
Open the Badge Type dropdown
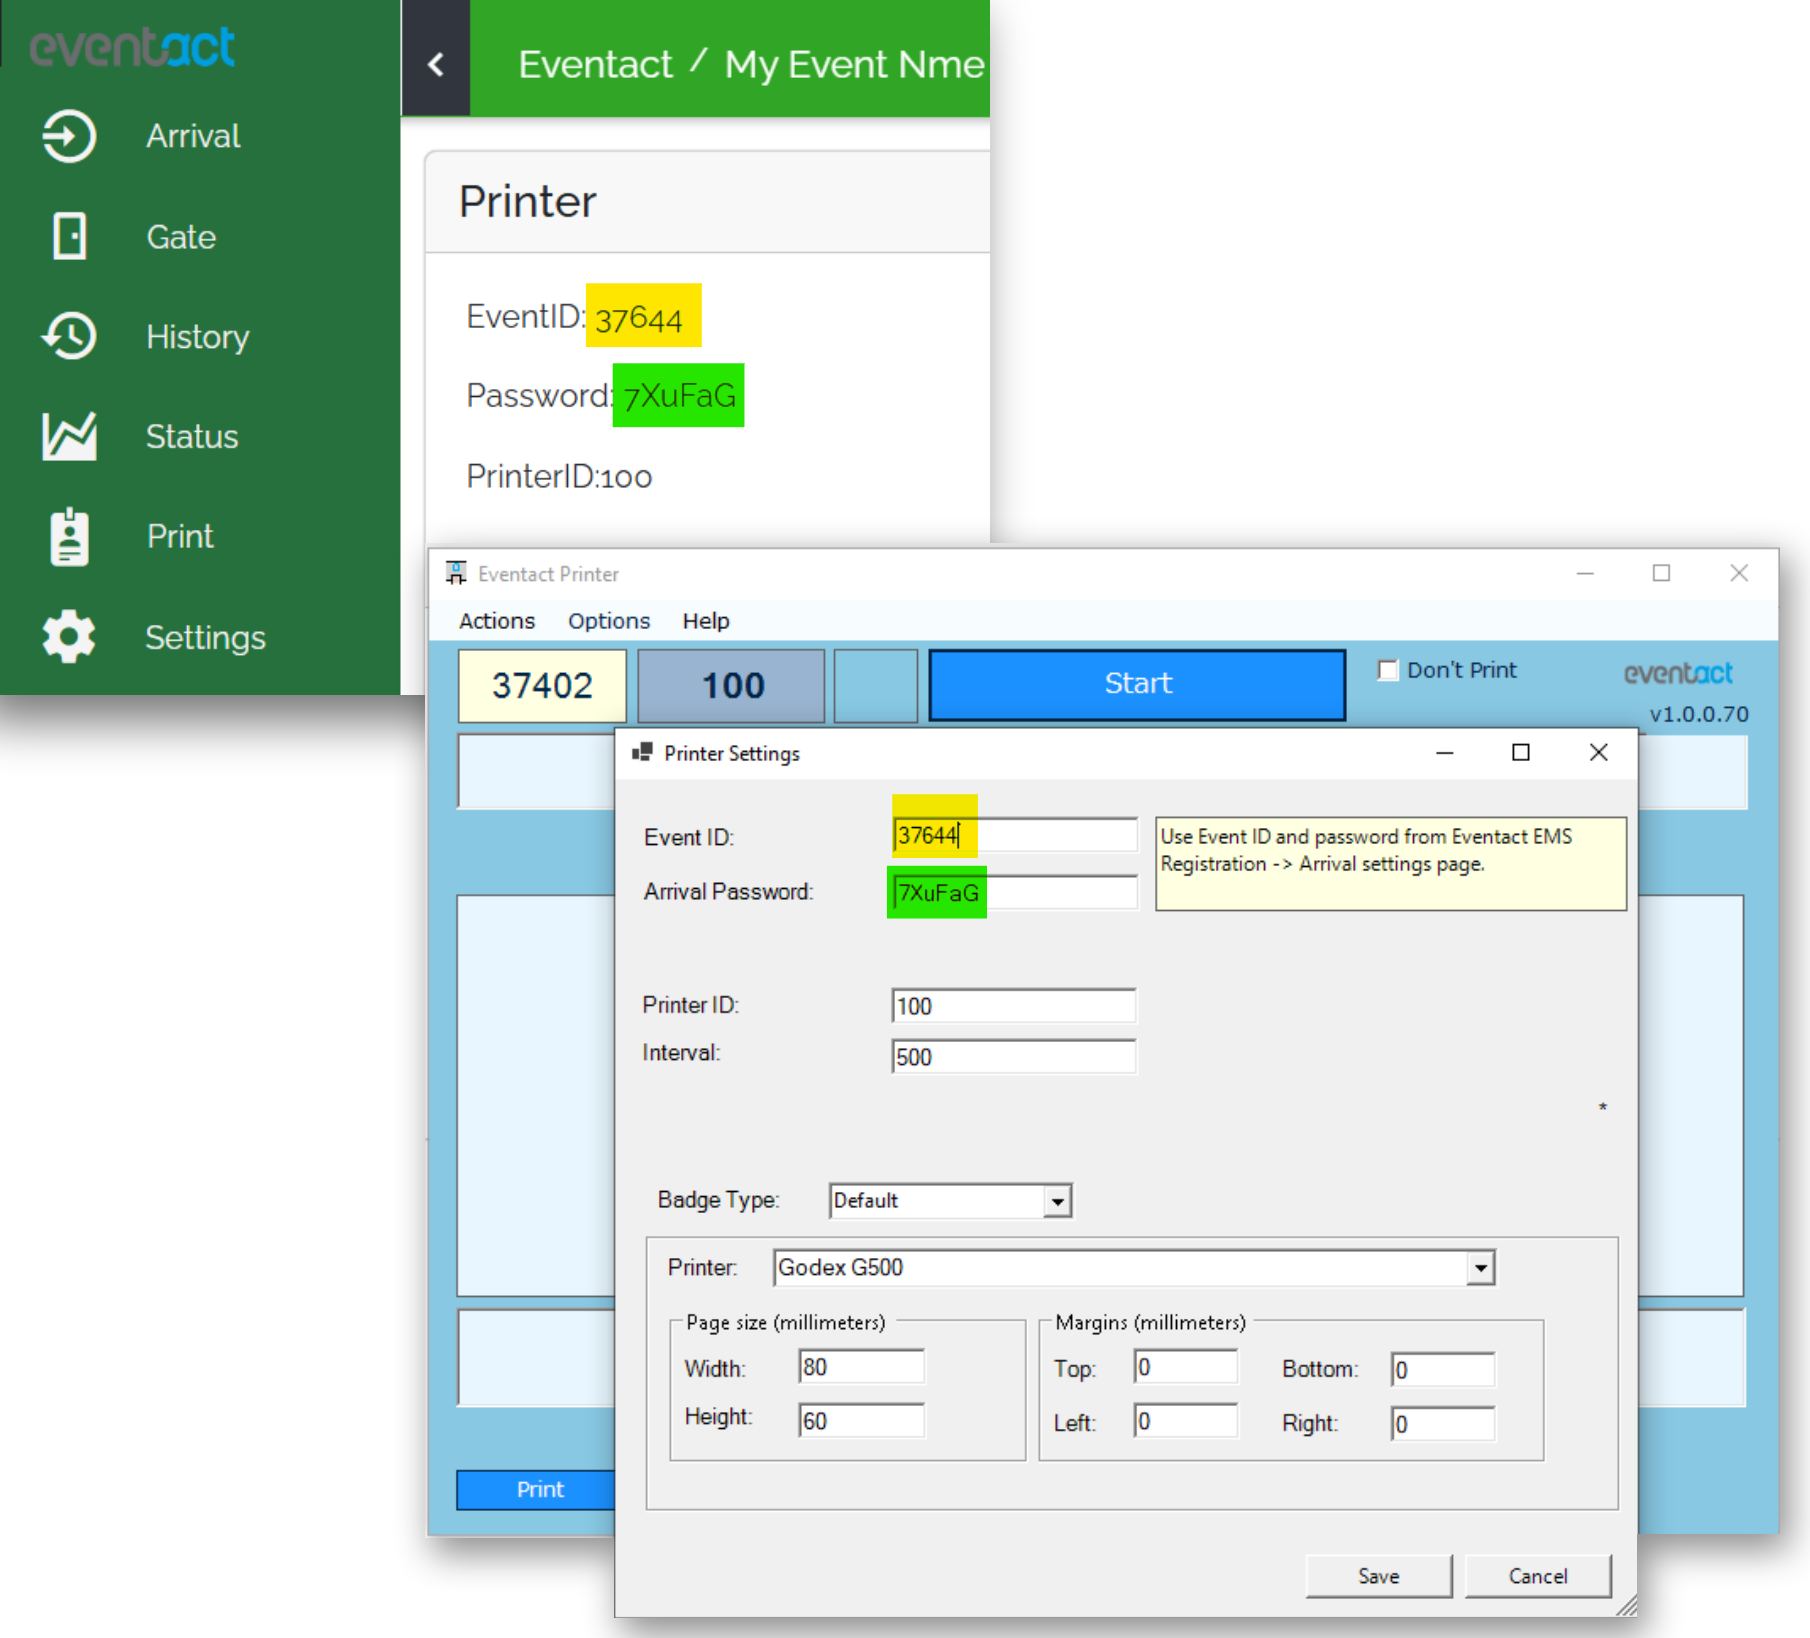pyautogui.click(x=1058, y=1200)
